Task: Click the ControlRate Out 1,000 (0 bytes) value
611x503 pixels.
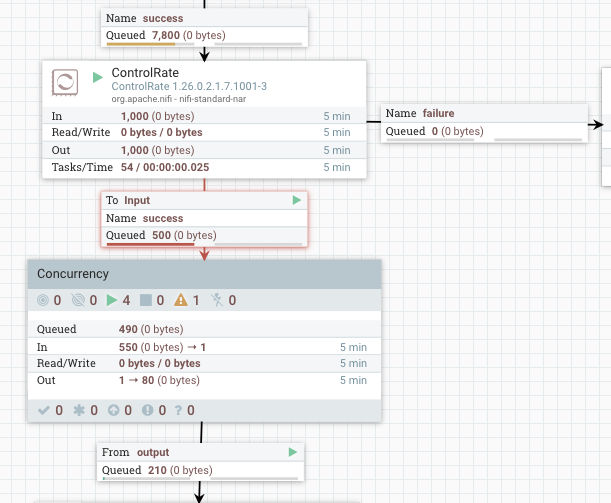Action: coord(157,150)
